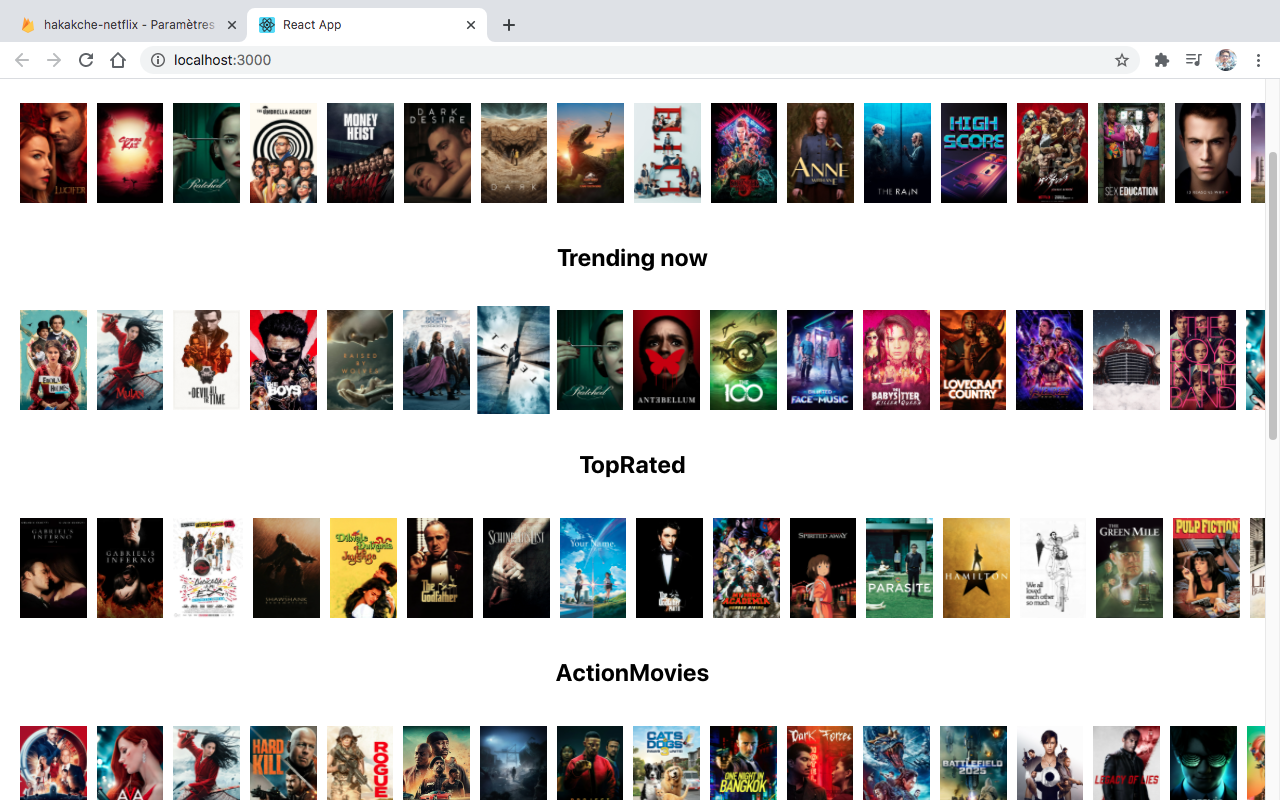Select the Your Name poster

tap(593, 568)
